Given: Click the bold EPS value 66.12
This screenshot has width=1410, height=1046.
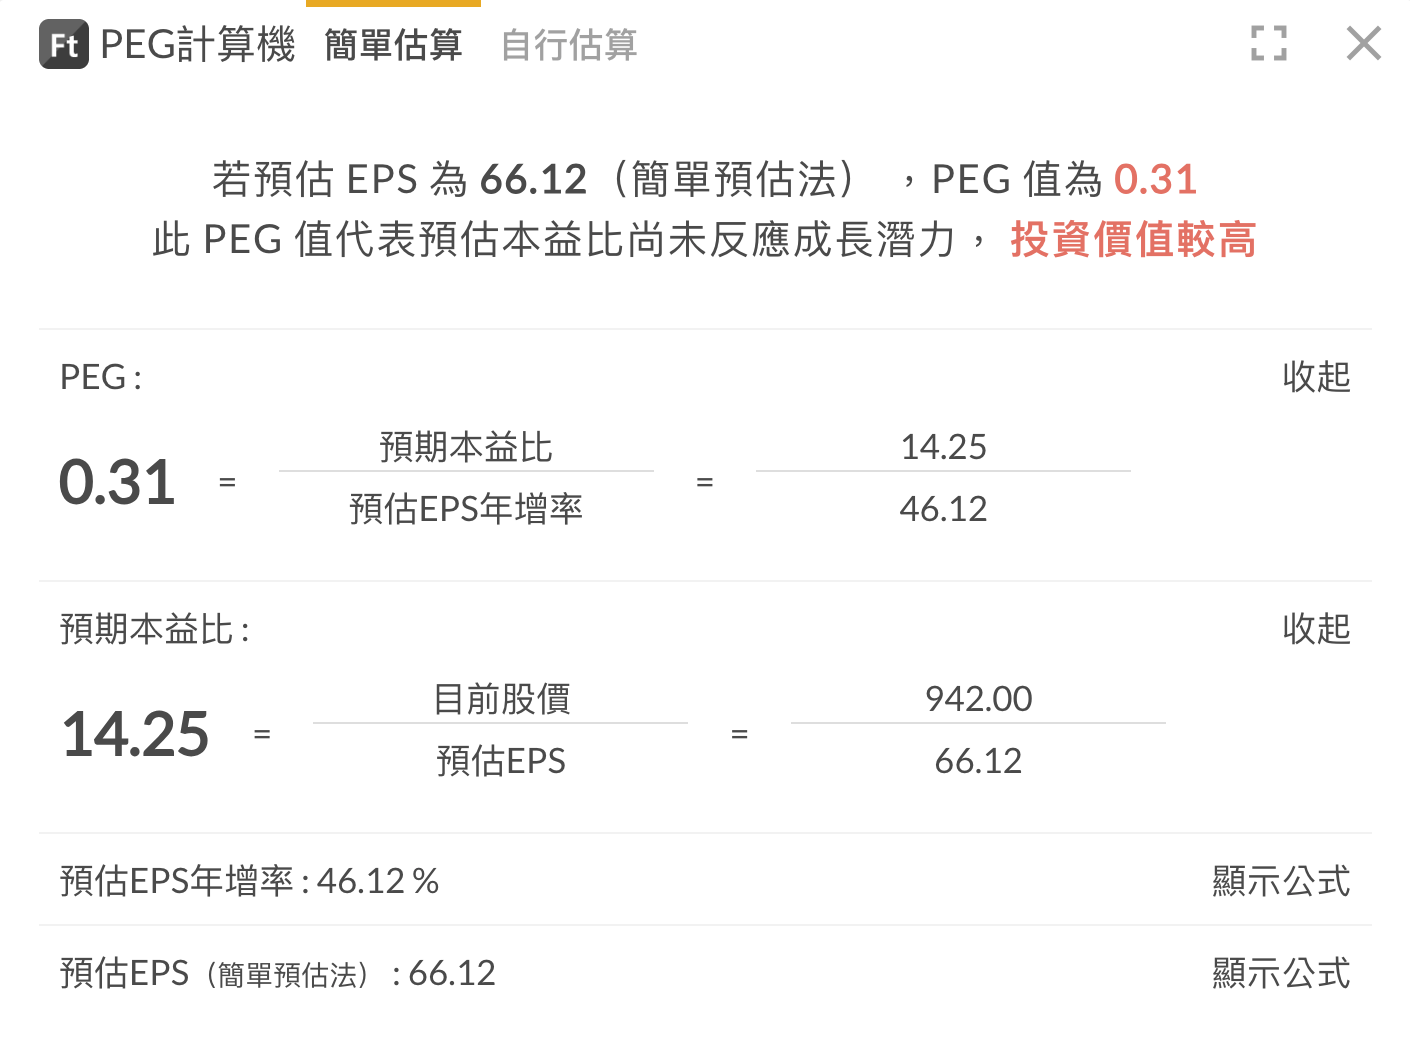Looking at the screenshot, I should 533,178.
